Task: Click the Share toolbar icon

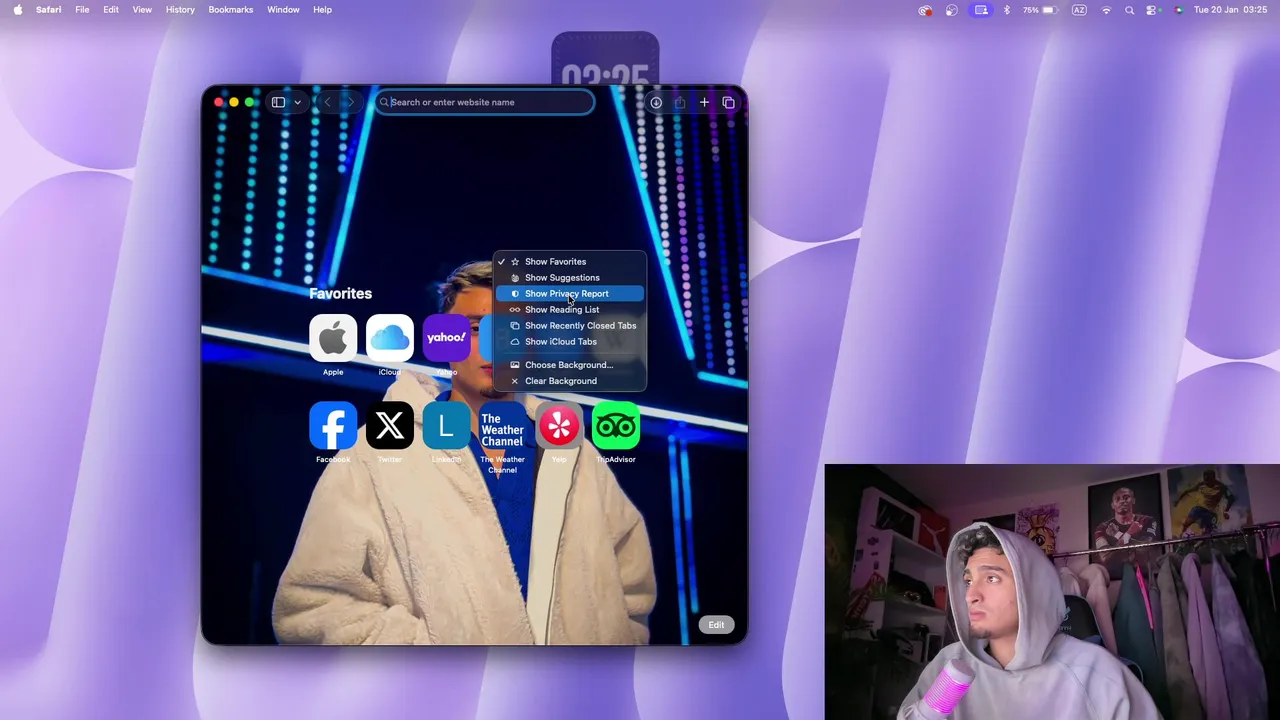Action: click(680, 102)
